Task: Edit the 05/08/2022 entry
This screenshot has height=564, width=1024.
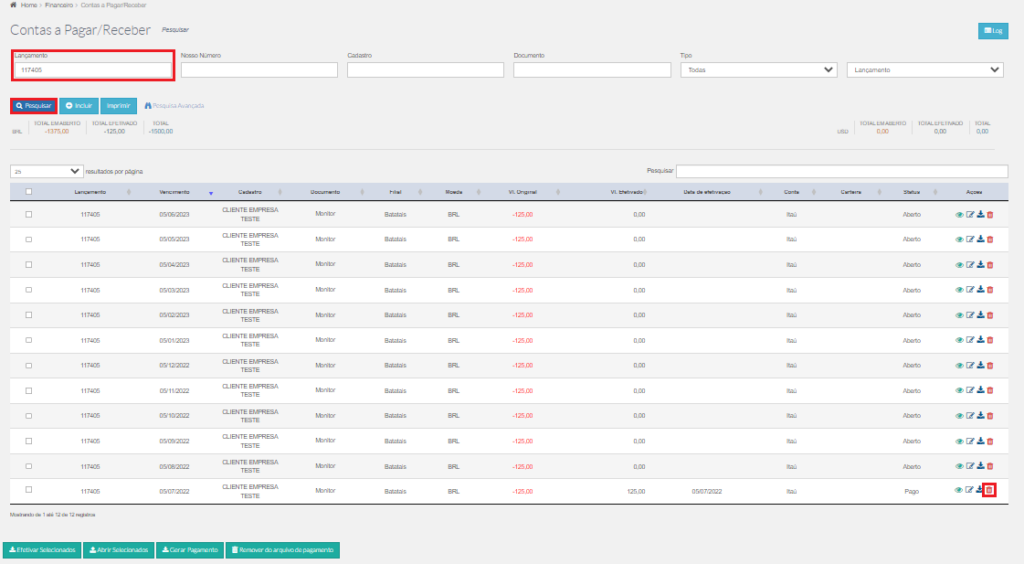Action: pos(970,466)
